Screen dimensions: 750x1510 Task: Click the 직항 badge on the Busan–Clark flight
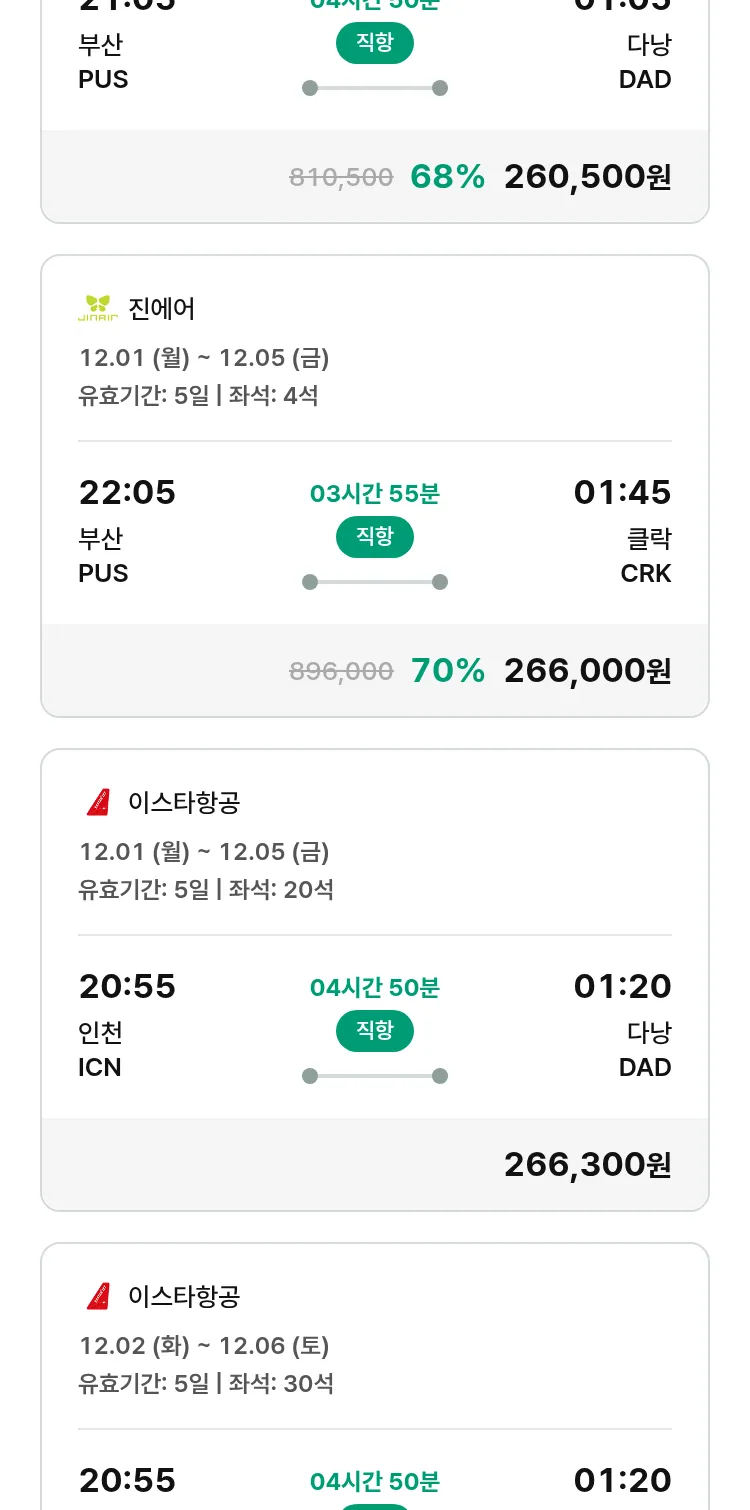[375, 537]
